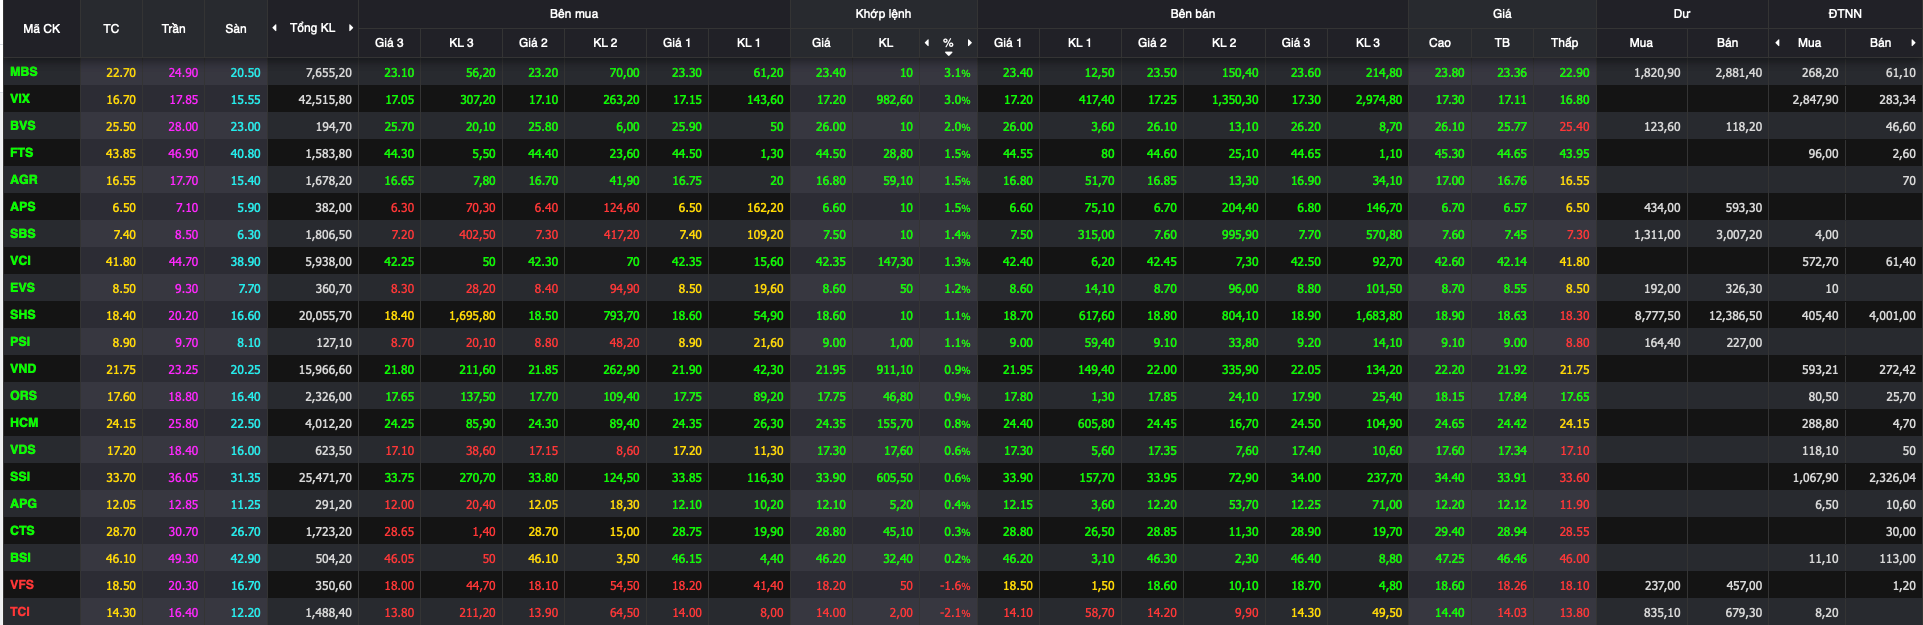Screen dimensions: 1923x625
Task: Click the BVS matched price 26.00
Action: (x=831, y=127)
